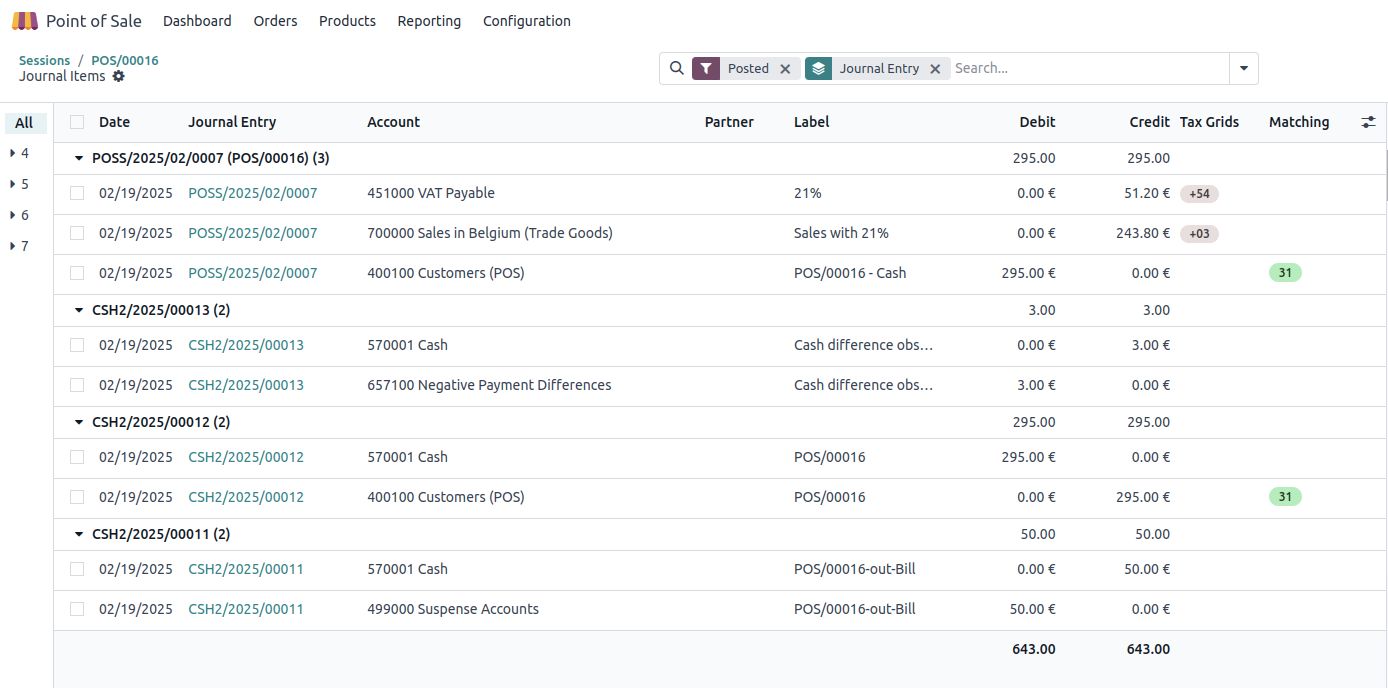Tick checkbox for the 451000 VAT Payable row
The width and height of the screenshot is (1388, 688).
point(77,193)
